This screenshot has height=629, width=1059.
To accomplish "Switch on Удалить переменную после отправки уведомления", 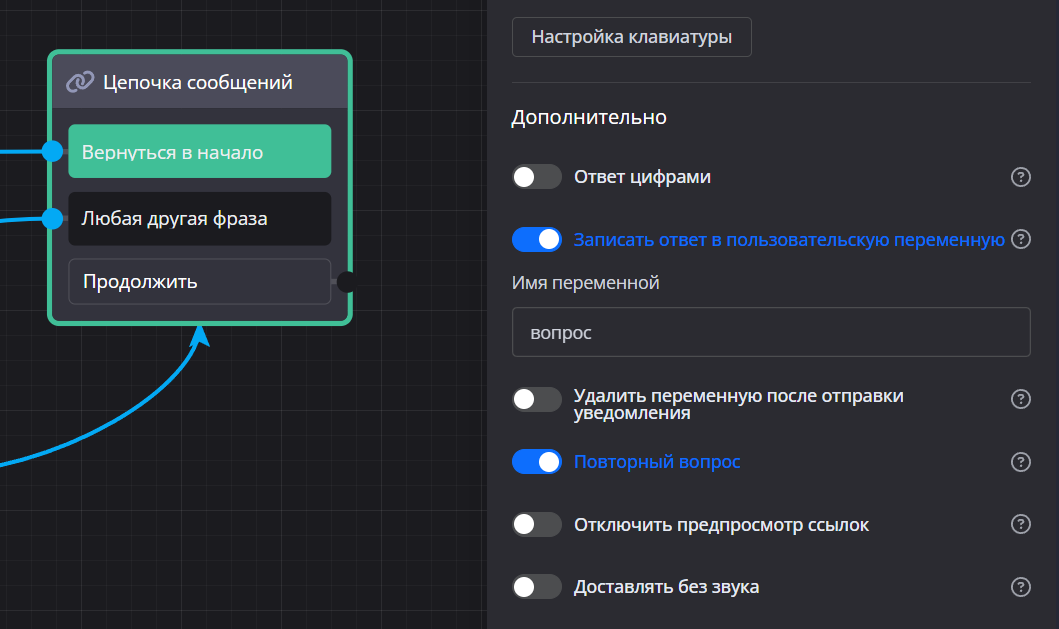I will [537, 400].
